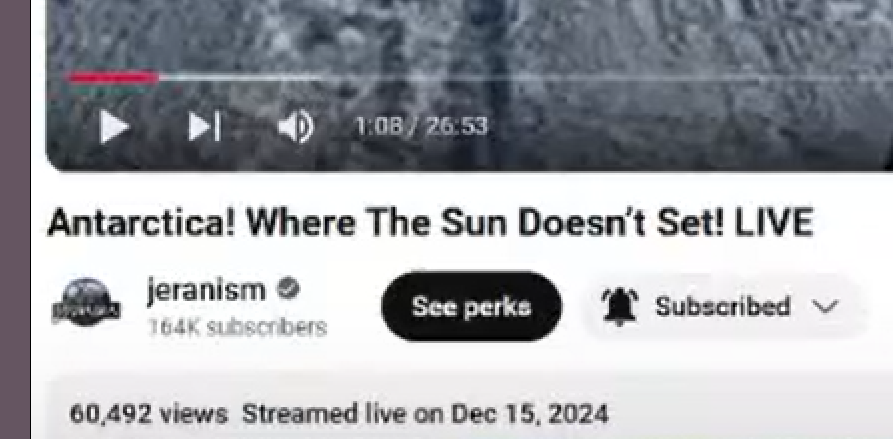Click the red played portion of progress bar
Viewport: 893px width, 439px height.
[x=113, y=78]
